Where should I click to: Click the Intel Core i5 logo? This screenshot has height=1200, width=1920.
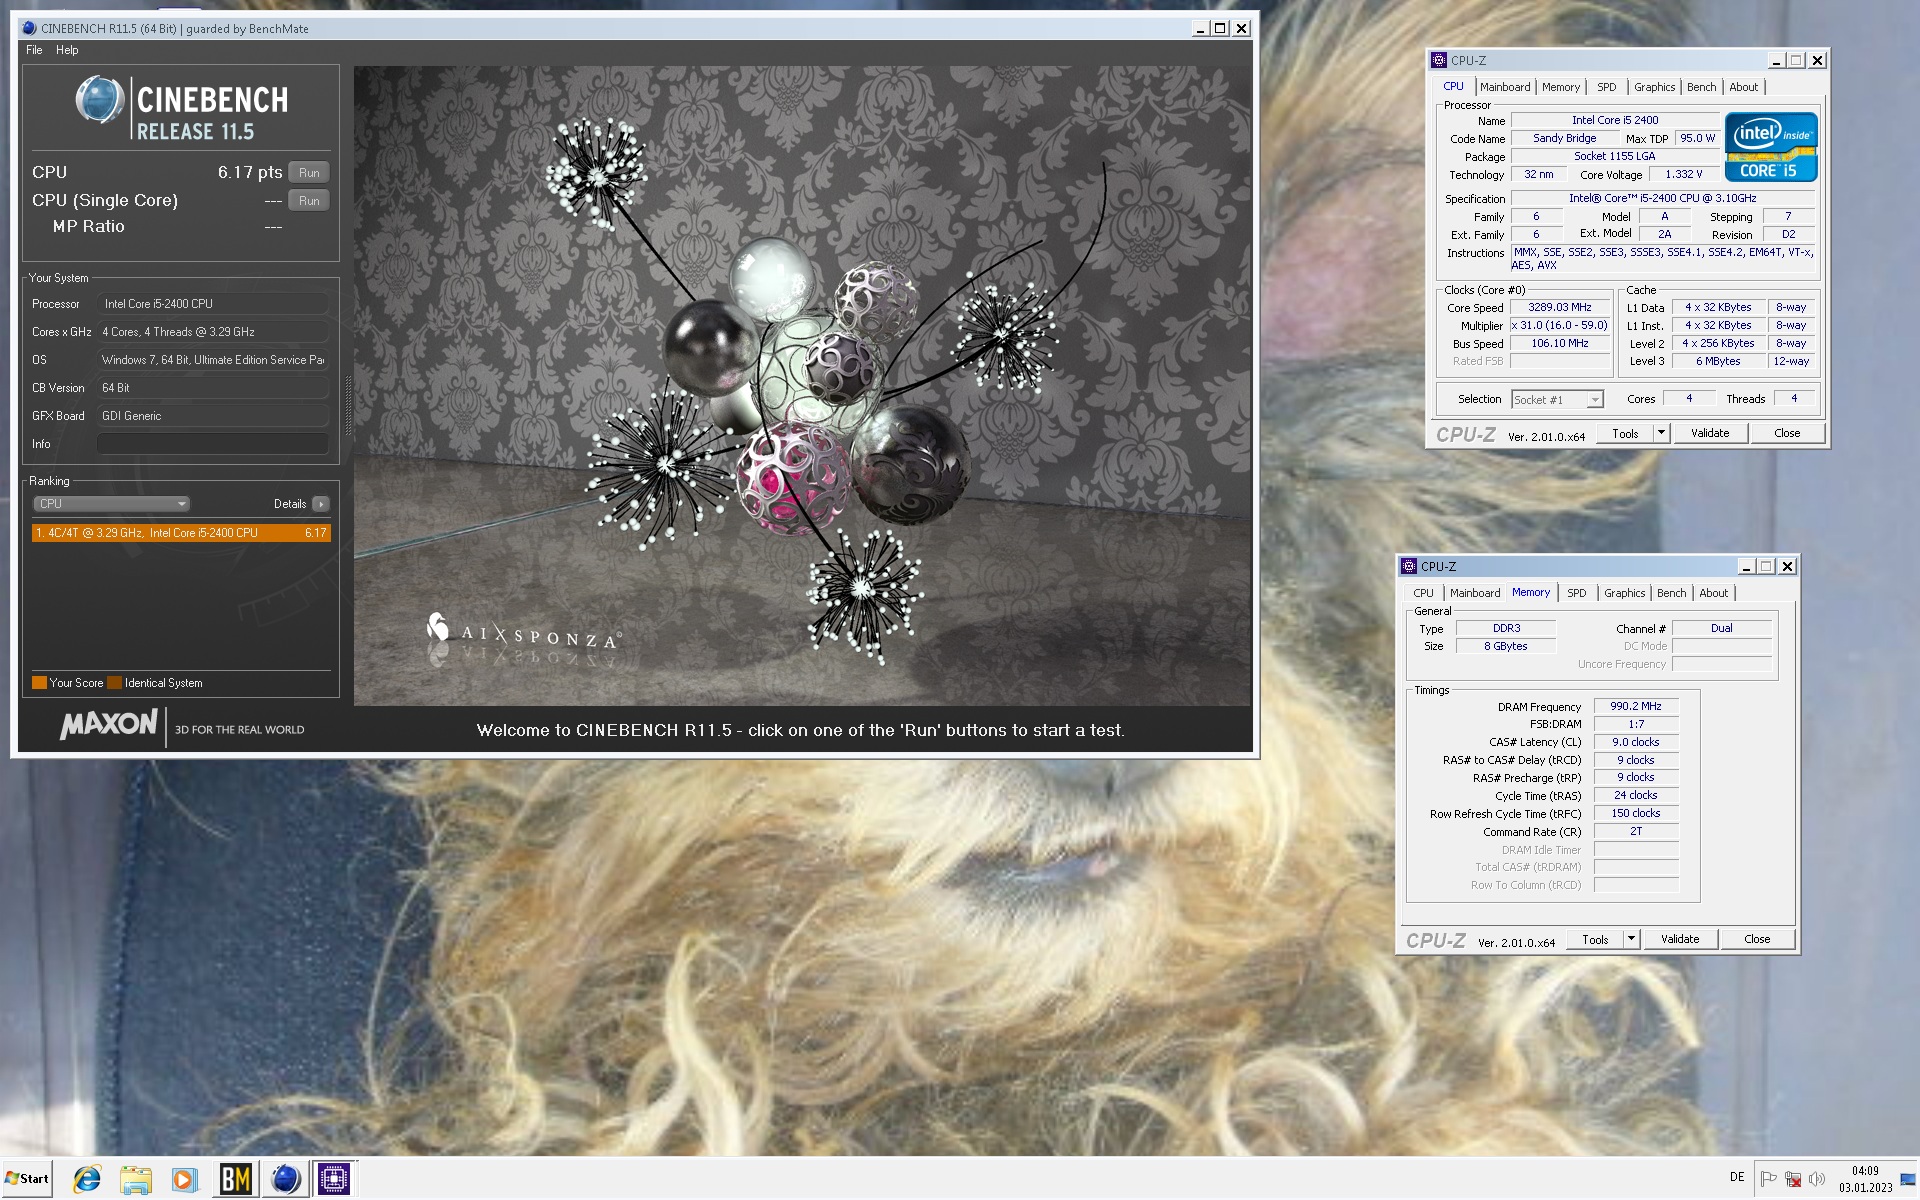pos(1771,146)
